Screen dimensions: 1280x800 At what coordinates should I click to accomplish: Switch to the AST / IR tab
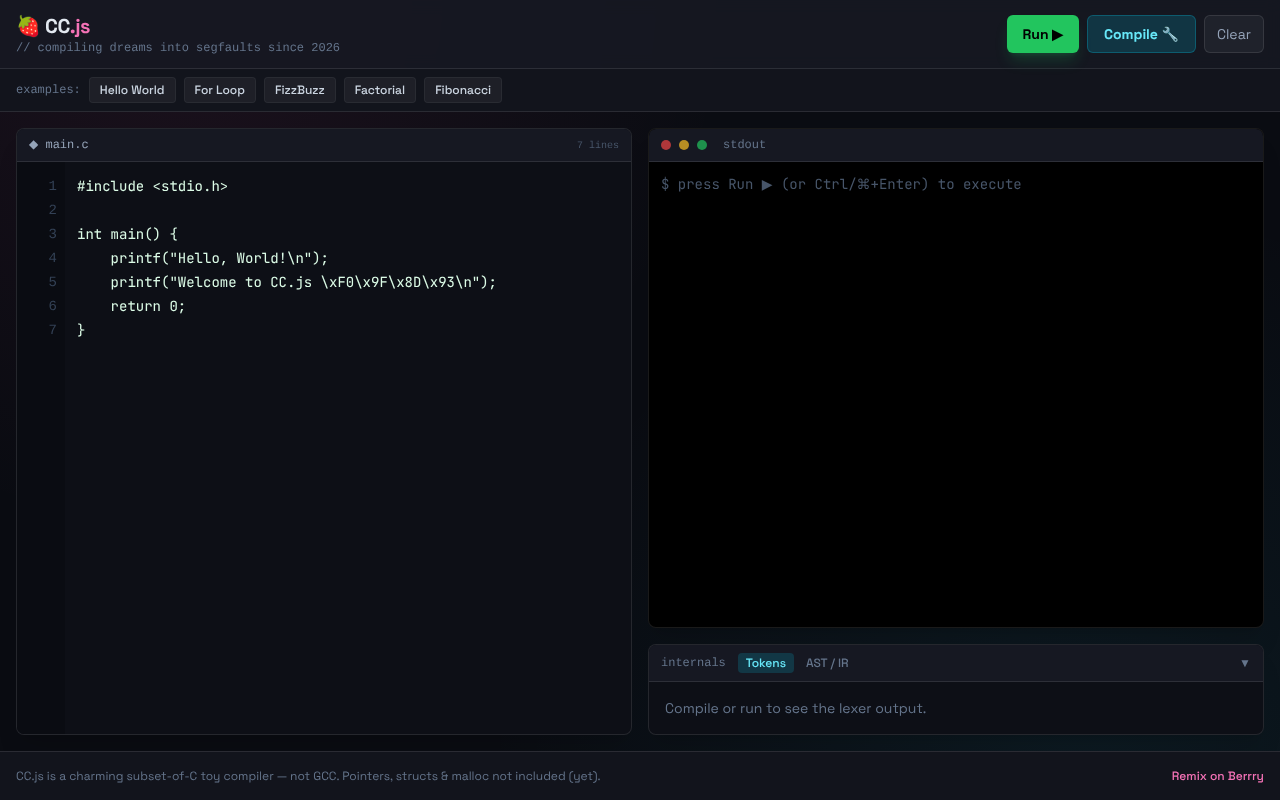[827, 663]
